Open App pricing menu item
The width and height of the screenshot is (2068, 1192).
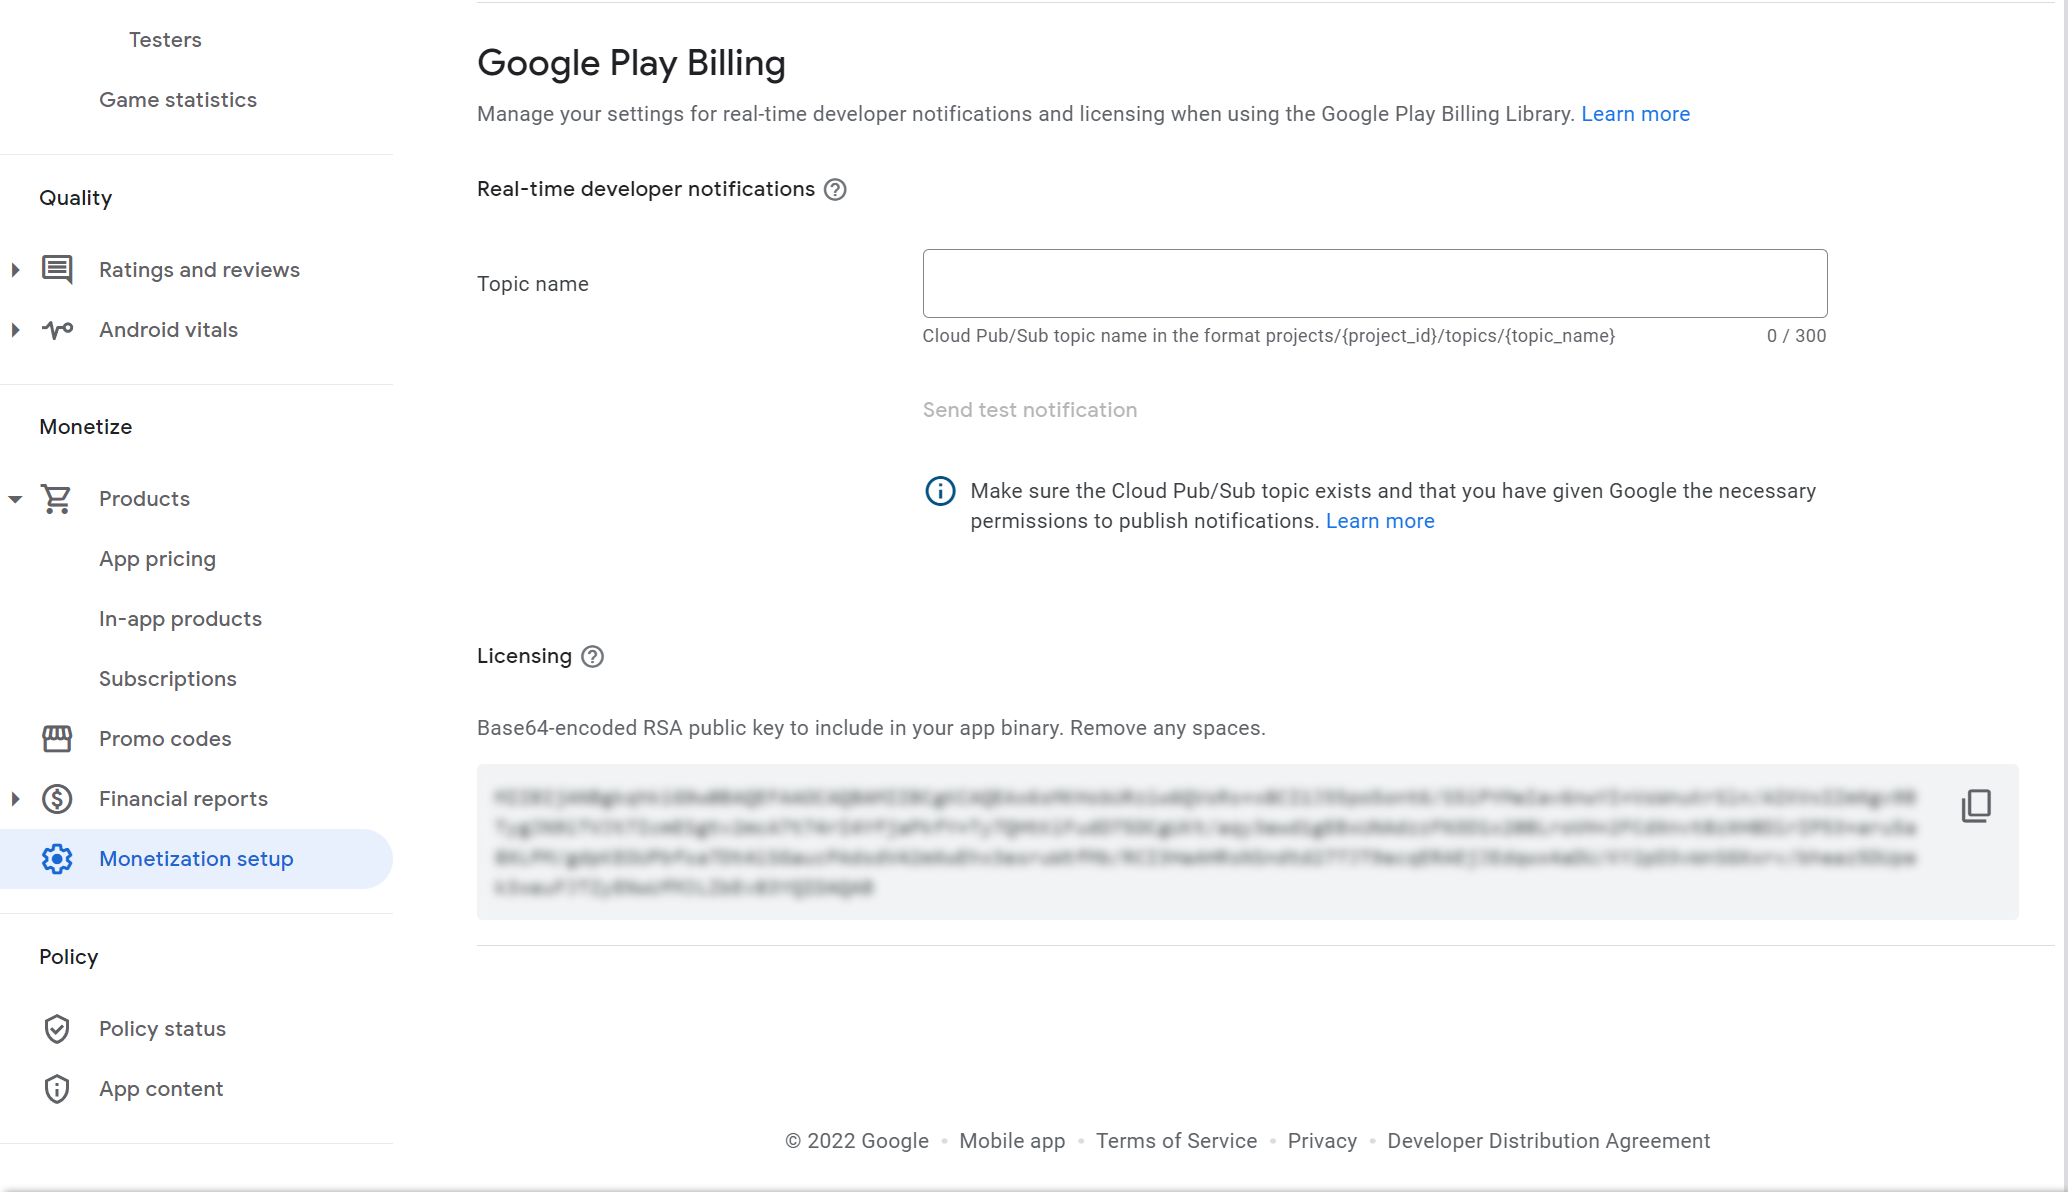[157, 559]
